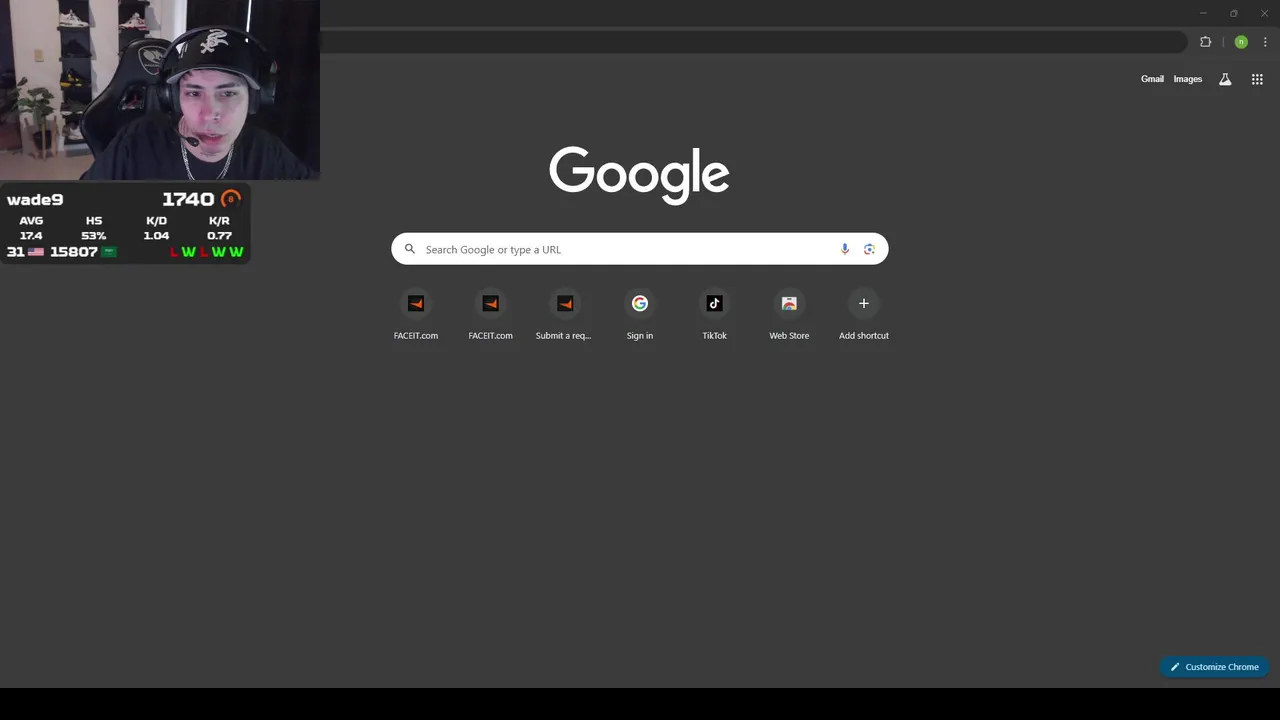Viewport: 1280px width, 720px height.
Task: Click the Add shortcut plus tile
Action: (x=864, y=315)
